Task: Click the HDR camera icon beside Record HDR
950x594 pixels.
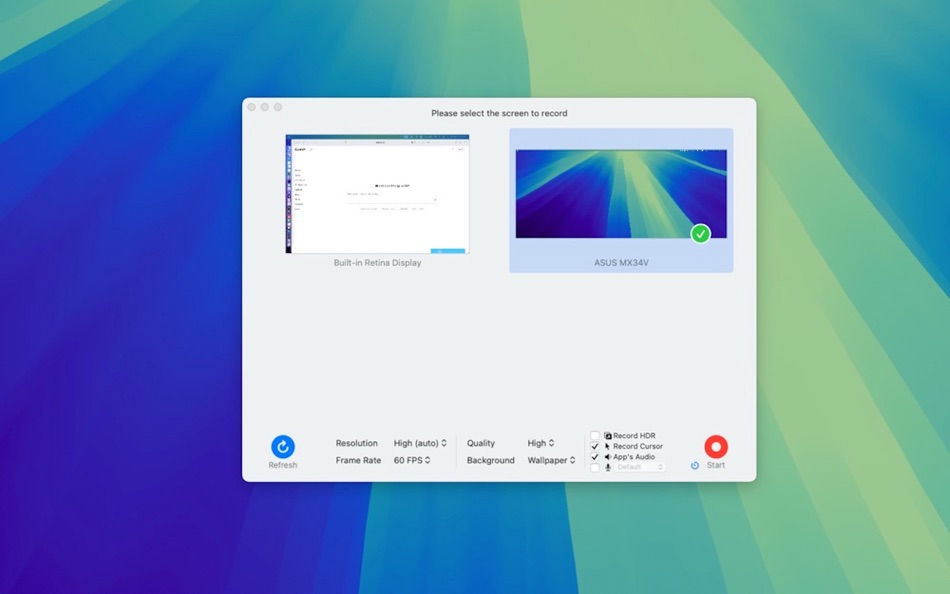Action: [607, 435]
